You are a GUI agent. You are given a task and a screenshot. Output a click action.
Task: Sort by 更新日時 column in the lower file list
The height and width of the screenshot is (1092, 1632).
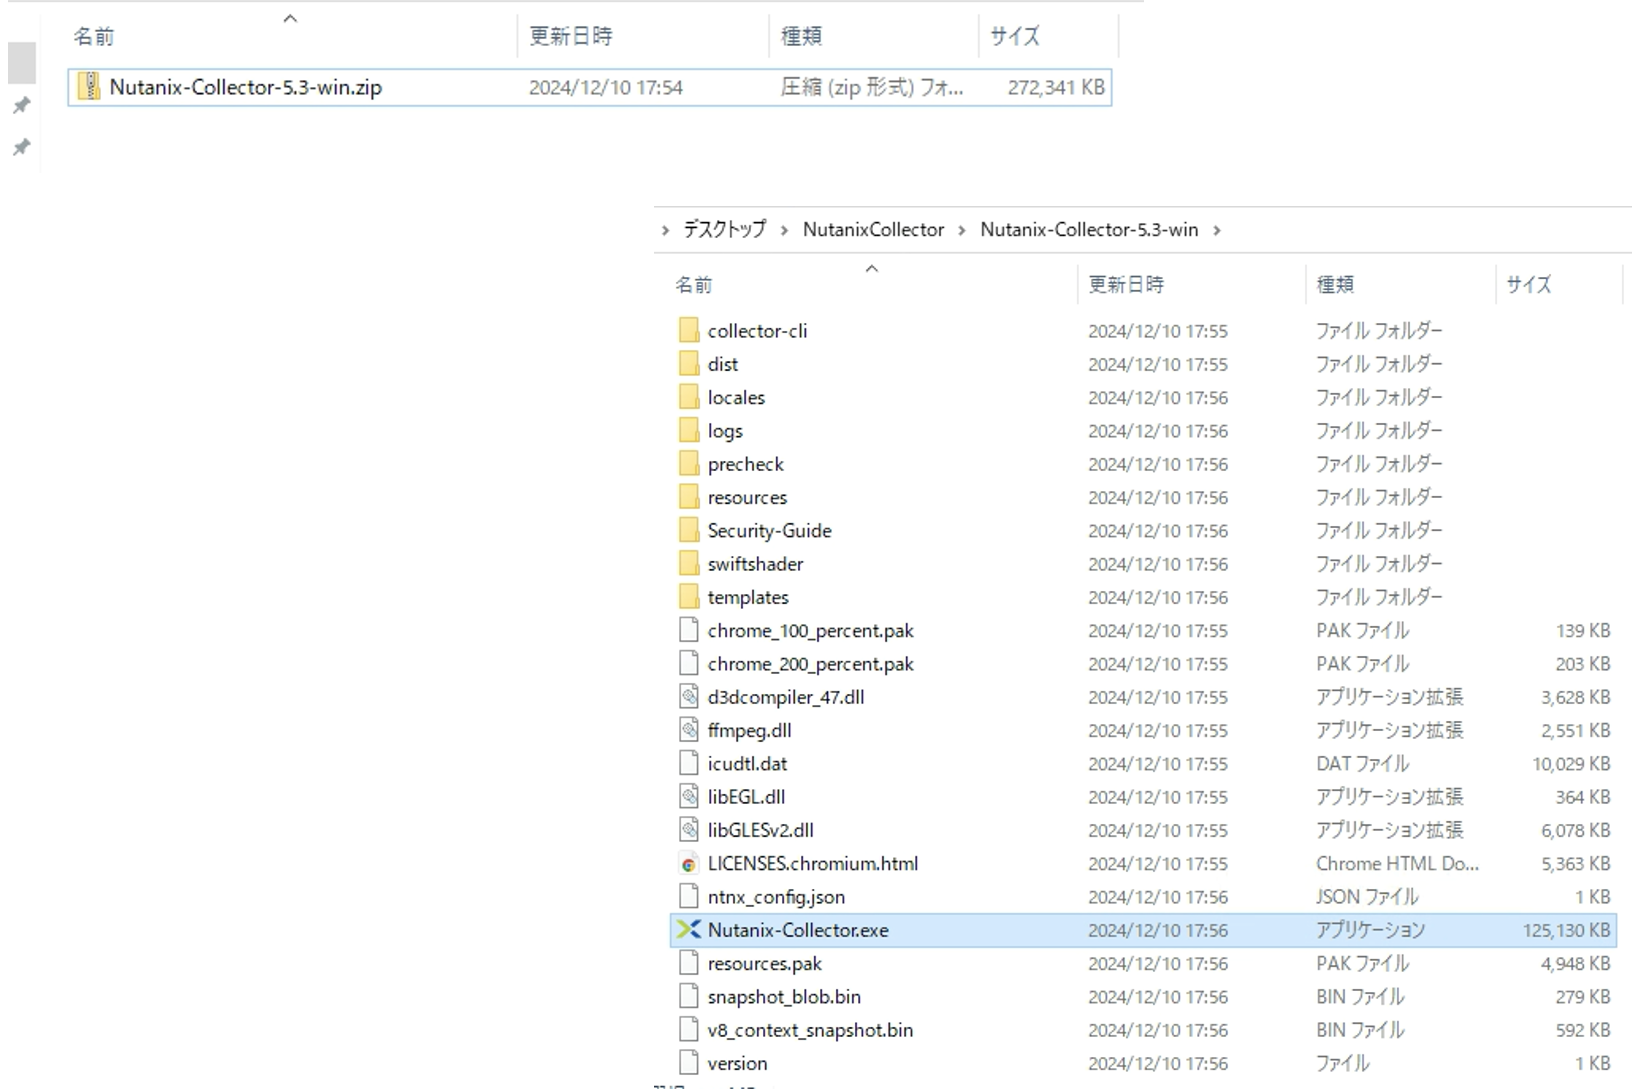(x=1126, y=285)
